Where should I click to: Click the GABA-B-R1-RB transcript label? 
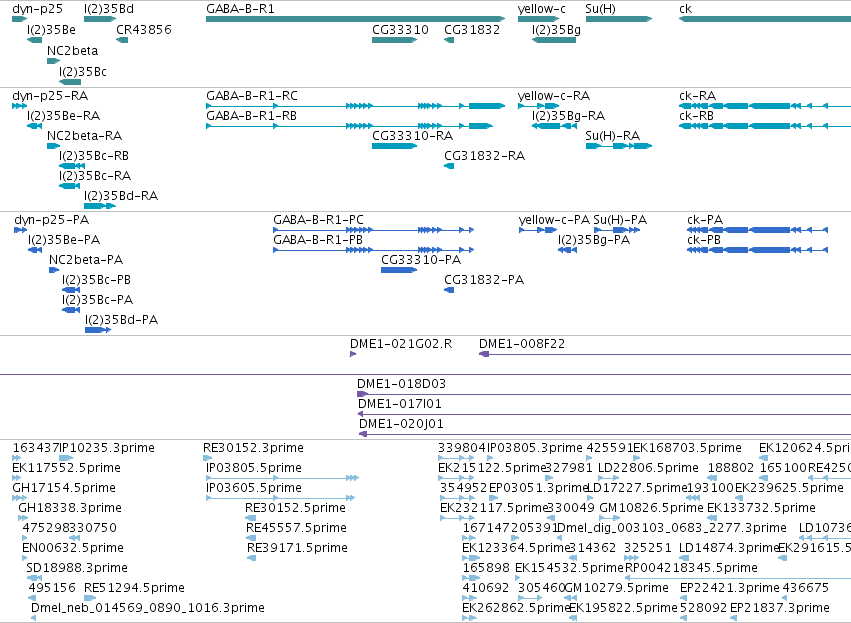coord(251,116)
